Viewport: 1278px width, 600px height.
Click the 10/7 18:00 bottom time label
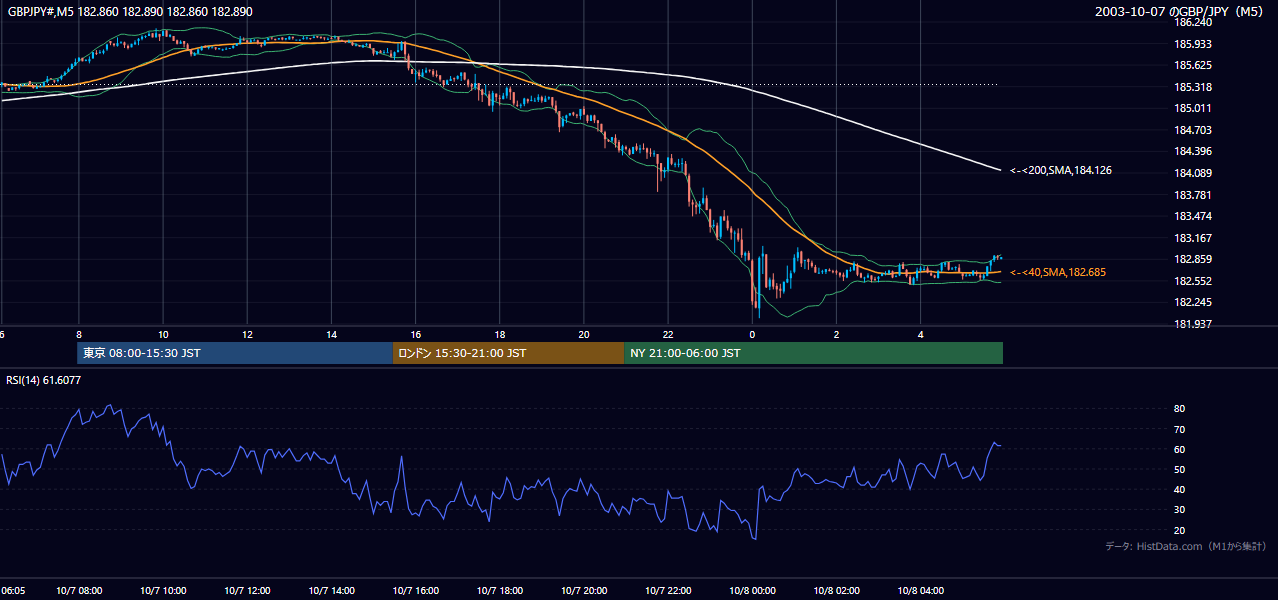500,590
